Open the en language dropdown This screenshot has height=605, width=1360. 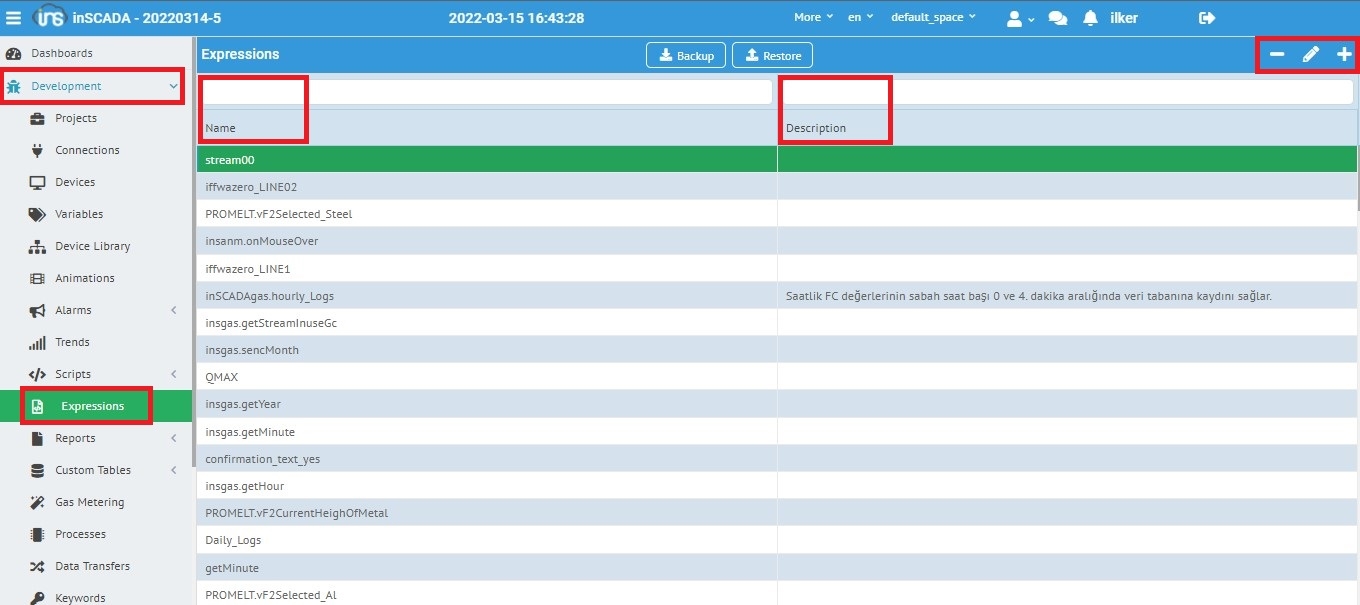(x=860, y=17)
